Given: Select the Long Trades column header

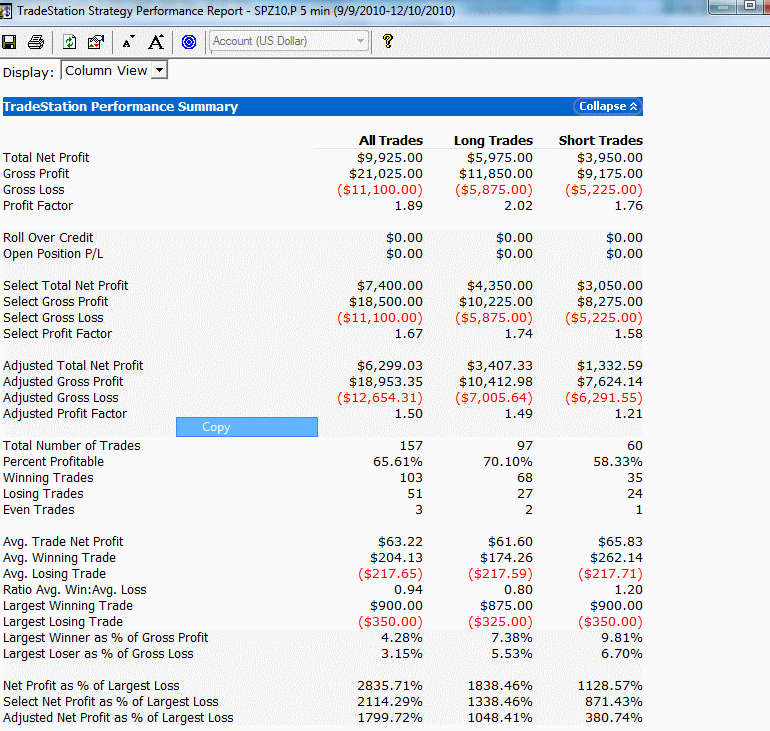Looking at the screenshot, I should (x=493, y=140).
